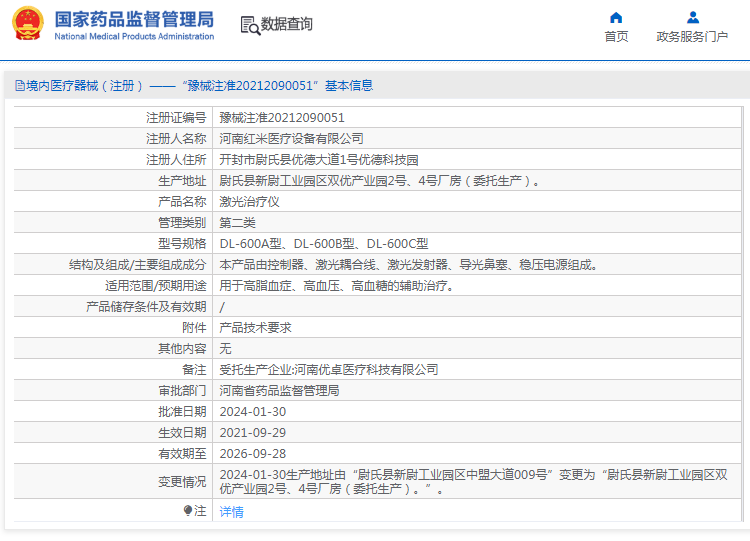
Task: Click the 产品名称 row label
Action: click(182, 202)
